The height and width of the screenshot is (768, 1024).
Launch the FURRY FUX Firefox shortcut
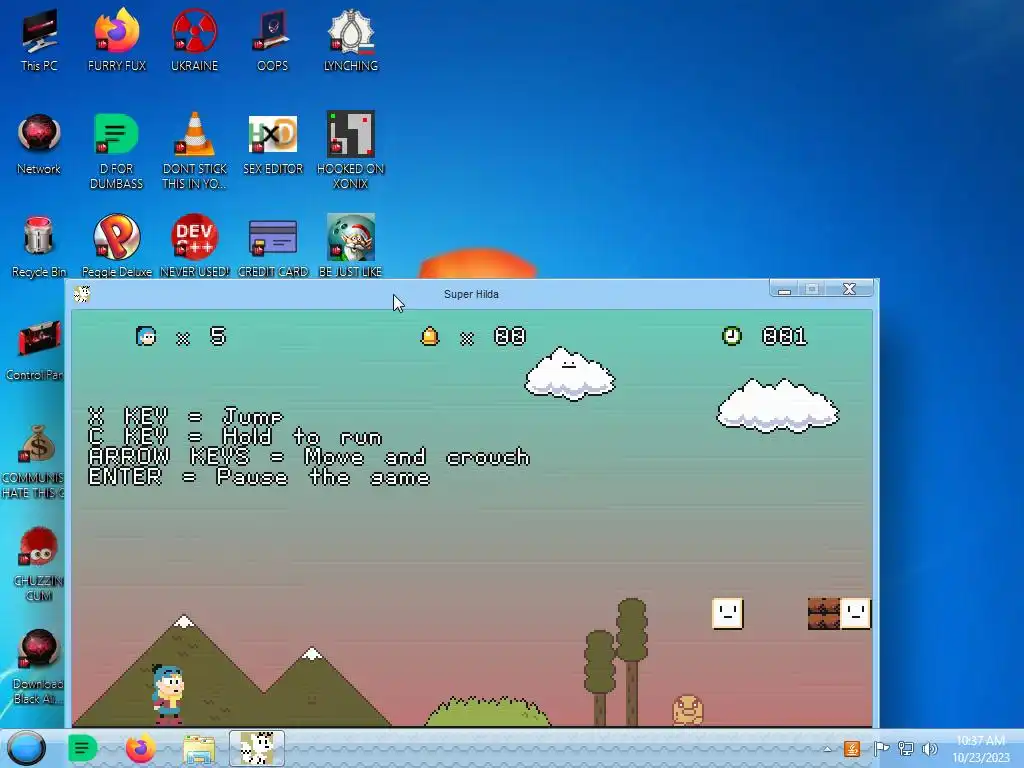click(x=117, y=40)
